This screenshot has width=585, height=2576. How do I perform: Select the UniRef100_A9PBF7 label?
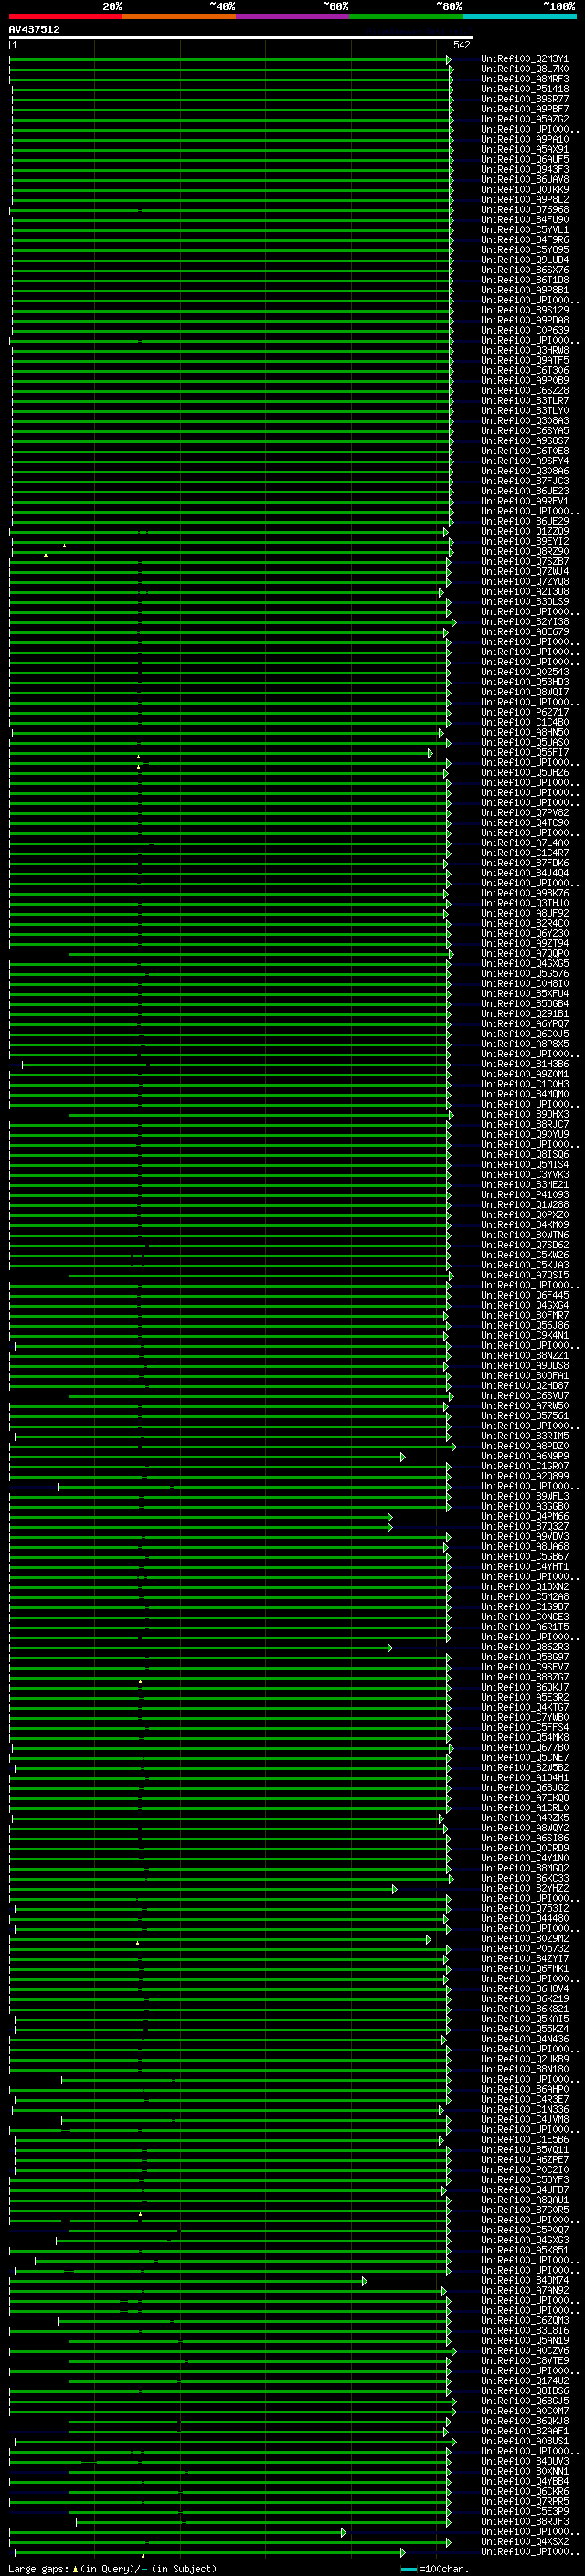(525, 109)
